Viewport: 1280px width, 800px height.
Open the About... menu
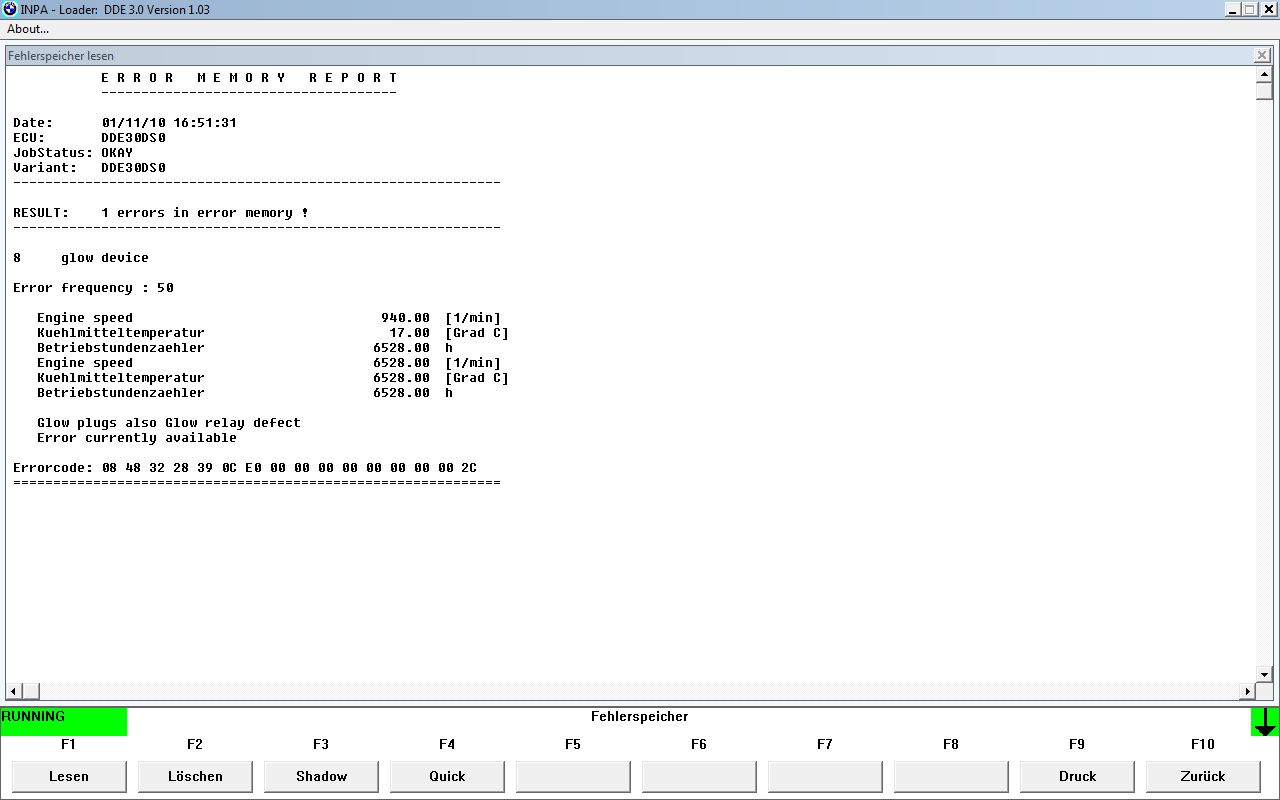pos(28,29)
